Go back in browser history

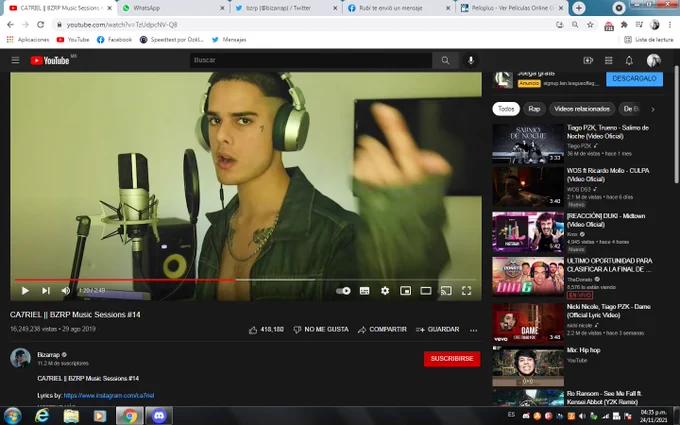(11, 25)
